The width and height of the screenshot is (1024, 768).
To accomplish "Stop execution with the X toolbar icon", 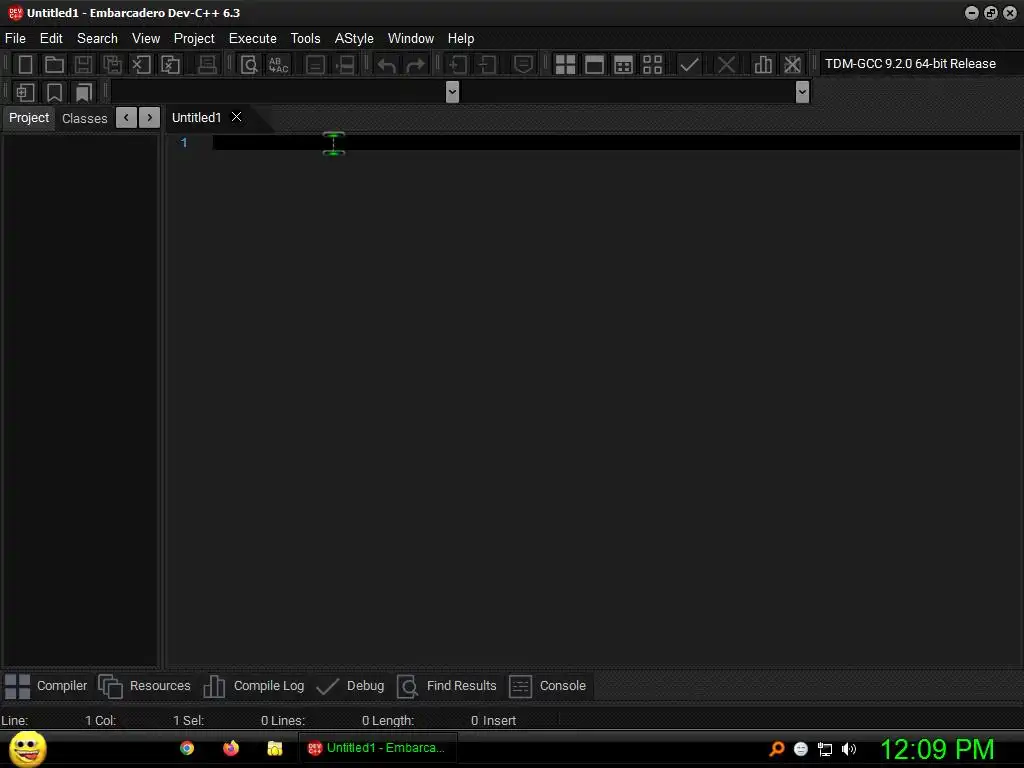I will pyautogui.click(x=726, y=64).
